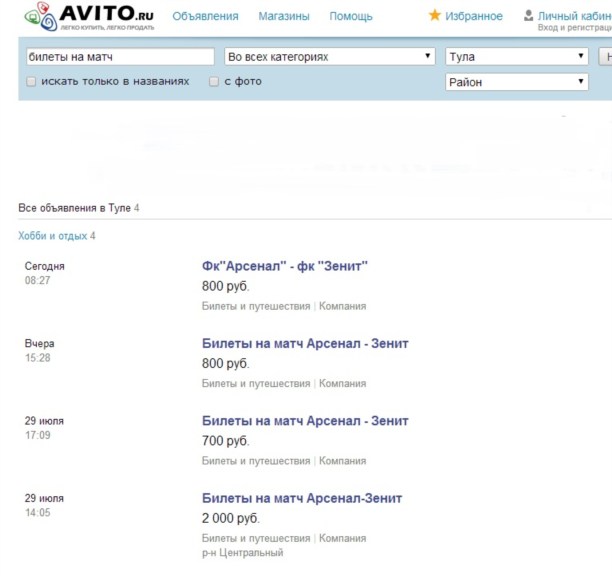Open the 'Билеты на матч Арсенал-Зенит' 2 000 руб. listing

(302, 498)
